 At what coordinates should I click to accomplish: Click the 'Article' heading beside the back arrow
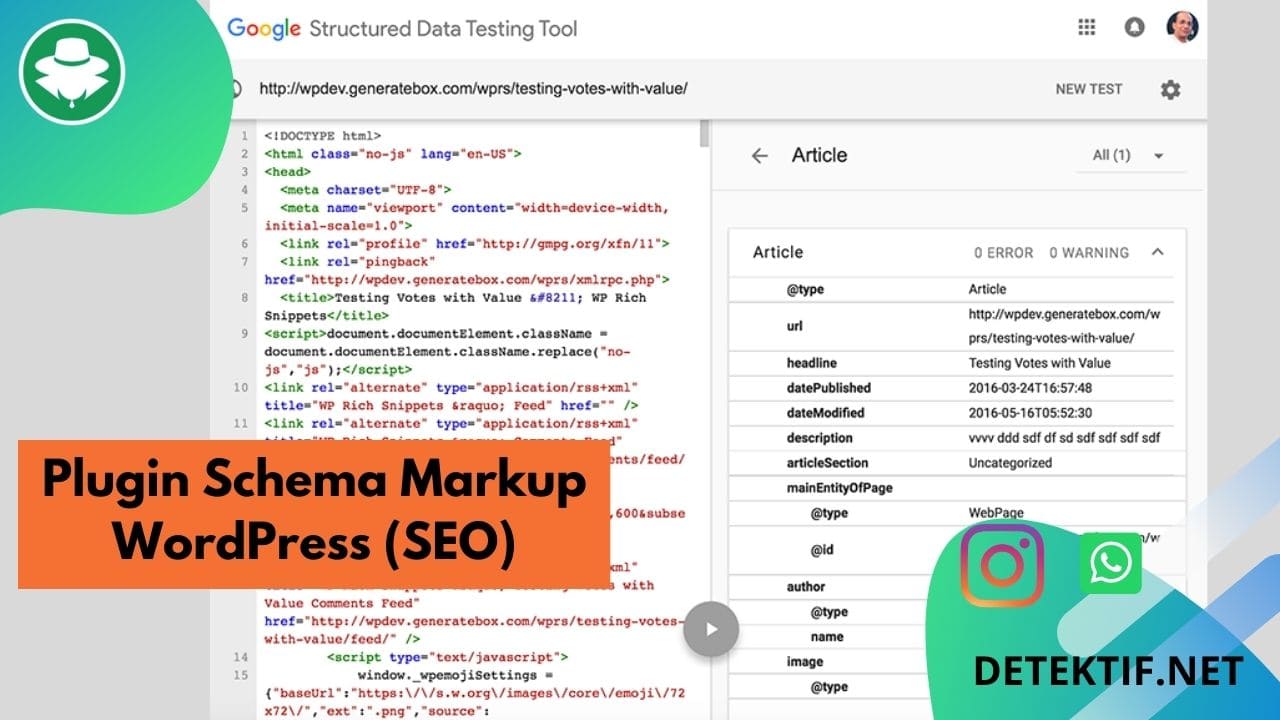(819, 155)
